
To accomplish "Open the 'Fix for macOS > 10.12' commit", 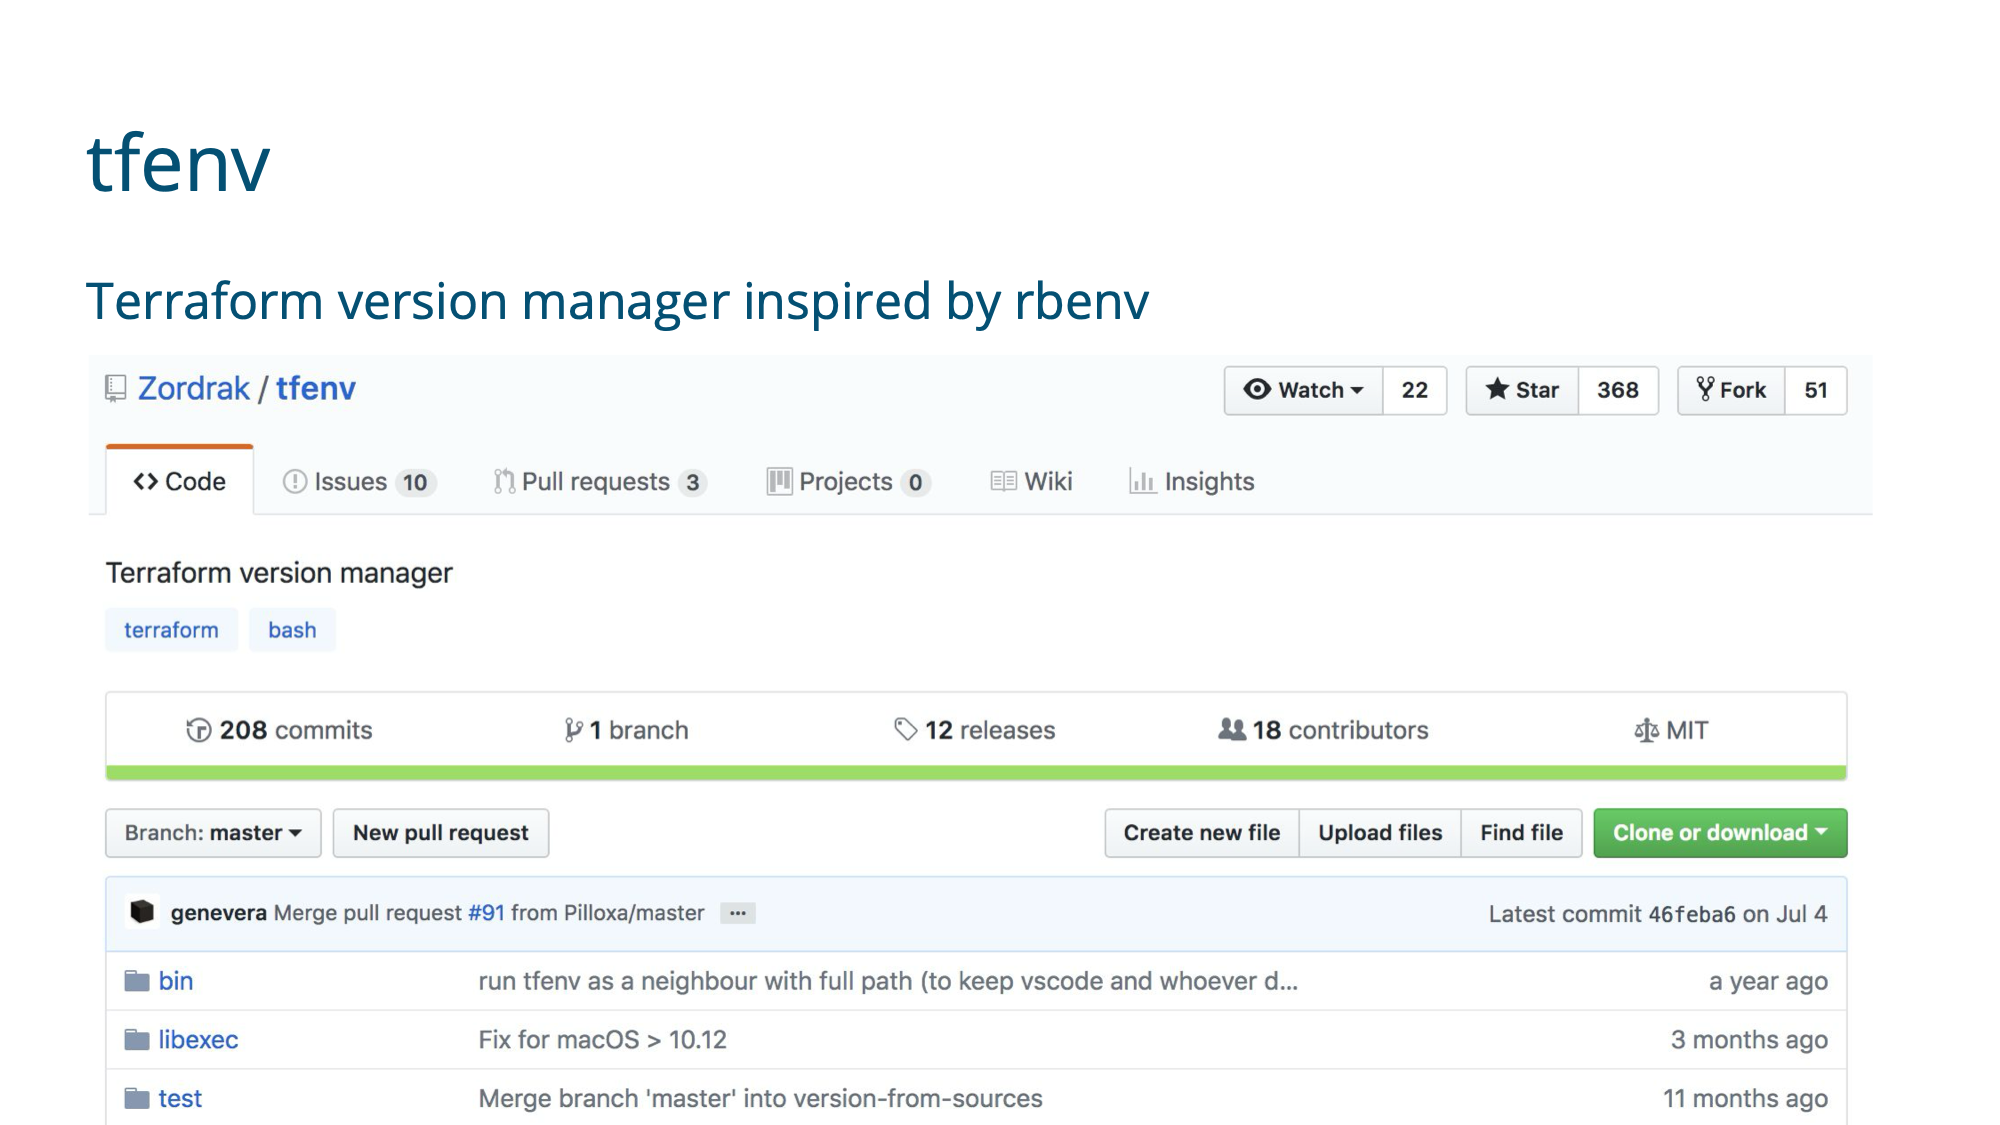I will tap(603, 1040).
